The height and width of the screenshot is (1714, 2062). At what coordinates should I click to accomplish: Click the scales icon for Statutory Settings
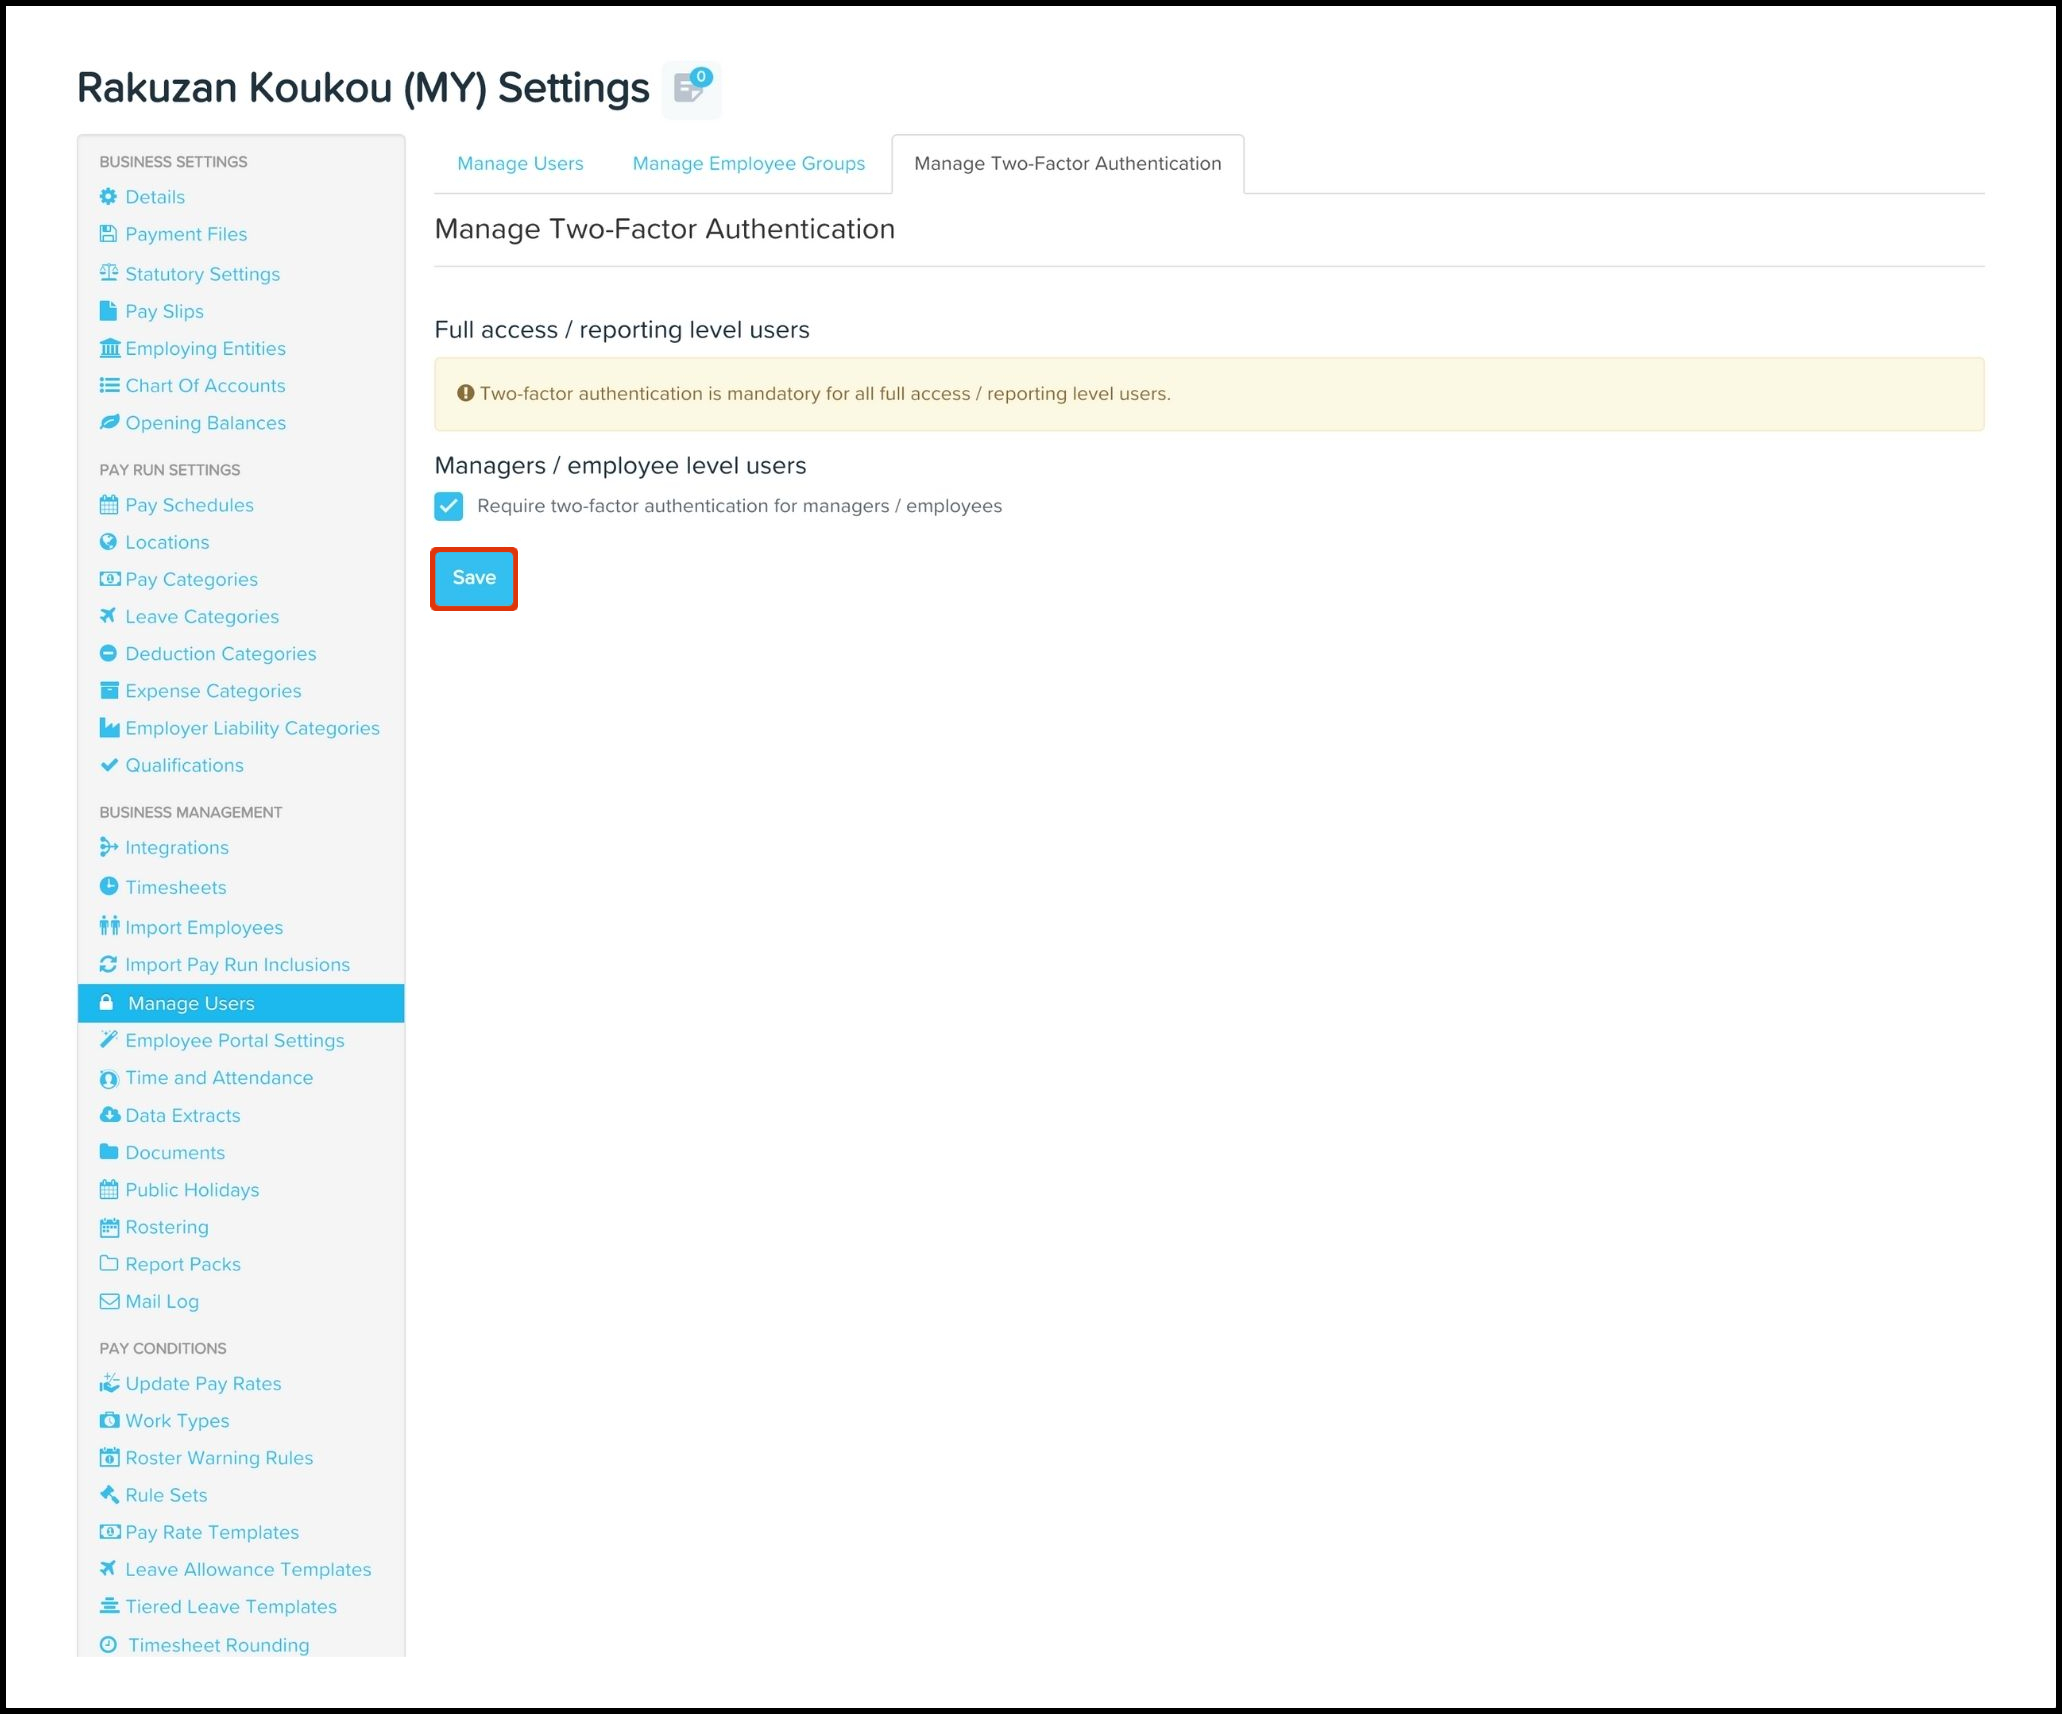[108, 273]
